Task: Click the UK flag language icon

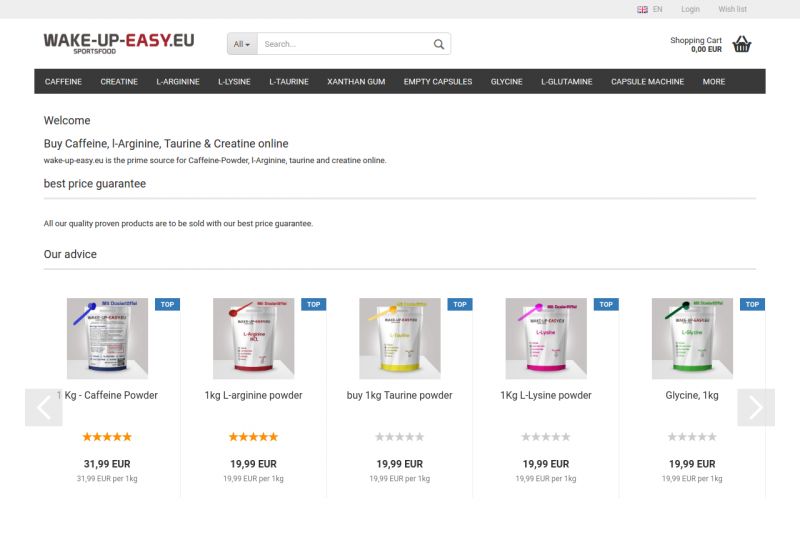Action: (642, 9)
